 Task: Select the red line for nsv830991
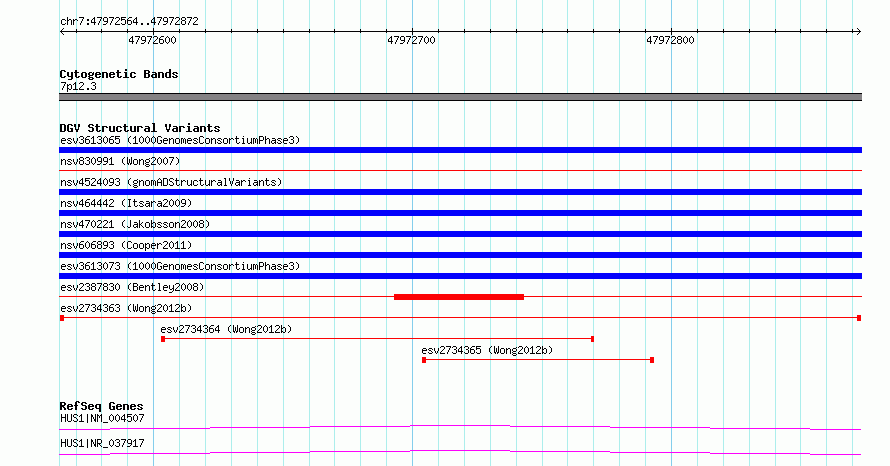(460, 170)
